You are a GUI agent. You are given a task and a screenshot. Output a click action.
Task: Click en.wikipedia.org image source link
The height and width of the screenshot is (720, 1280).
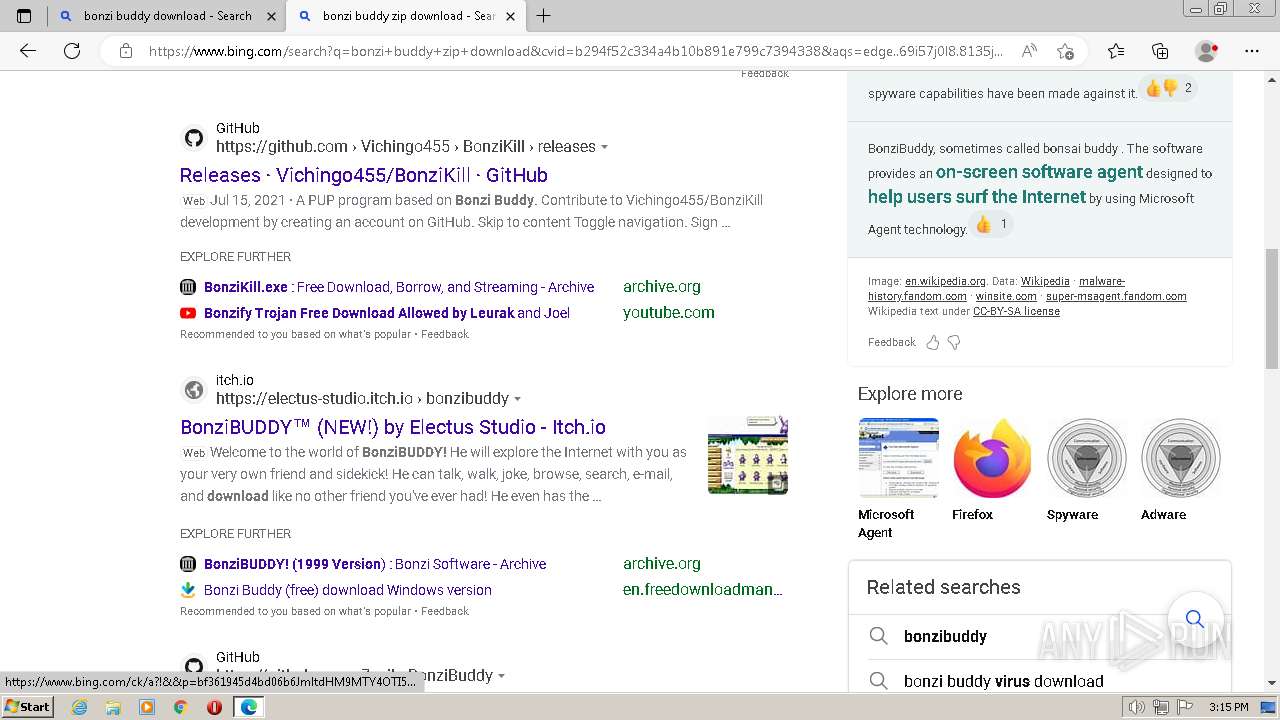(945, 282)
